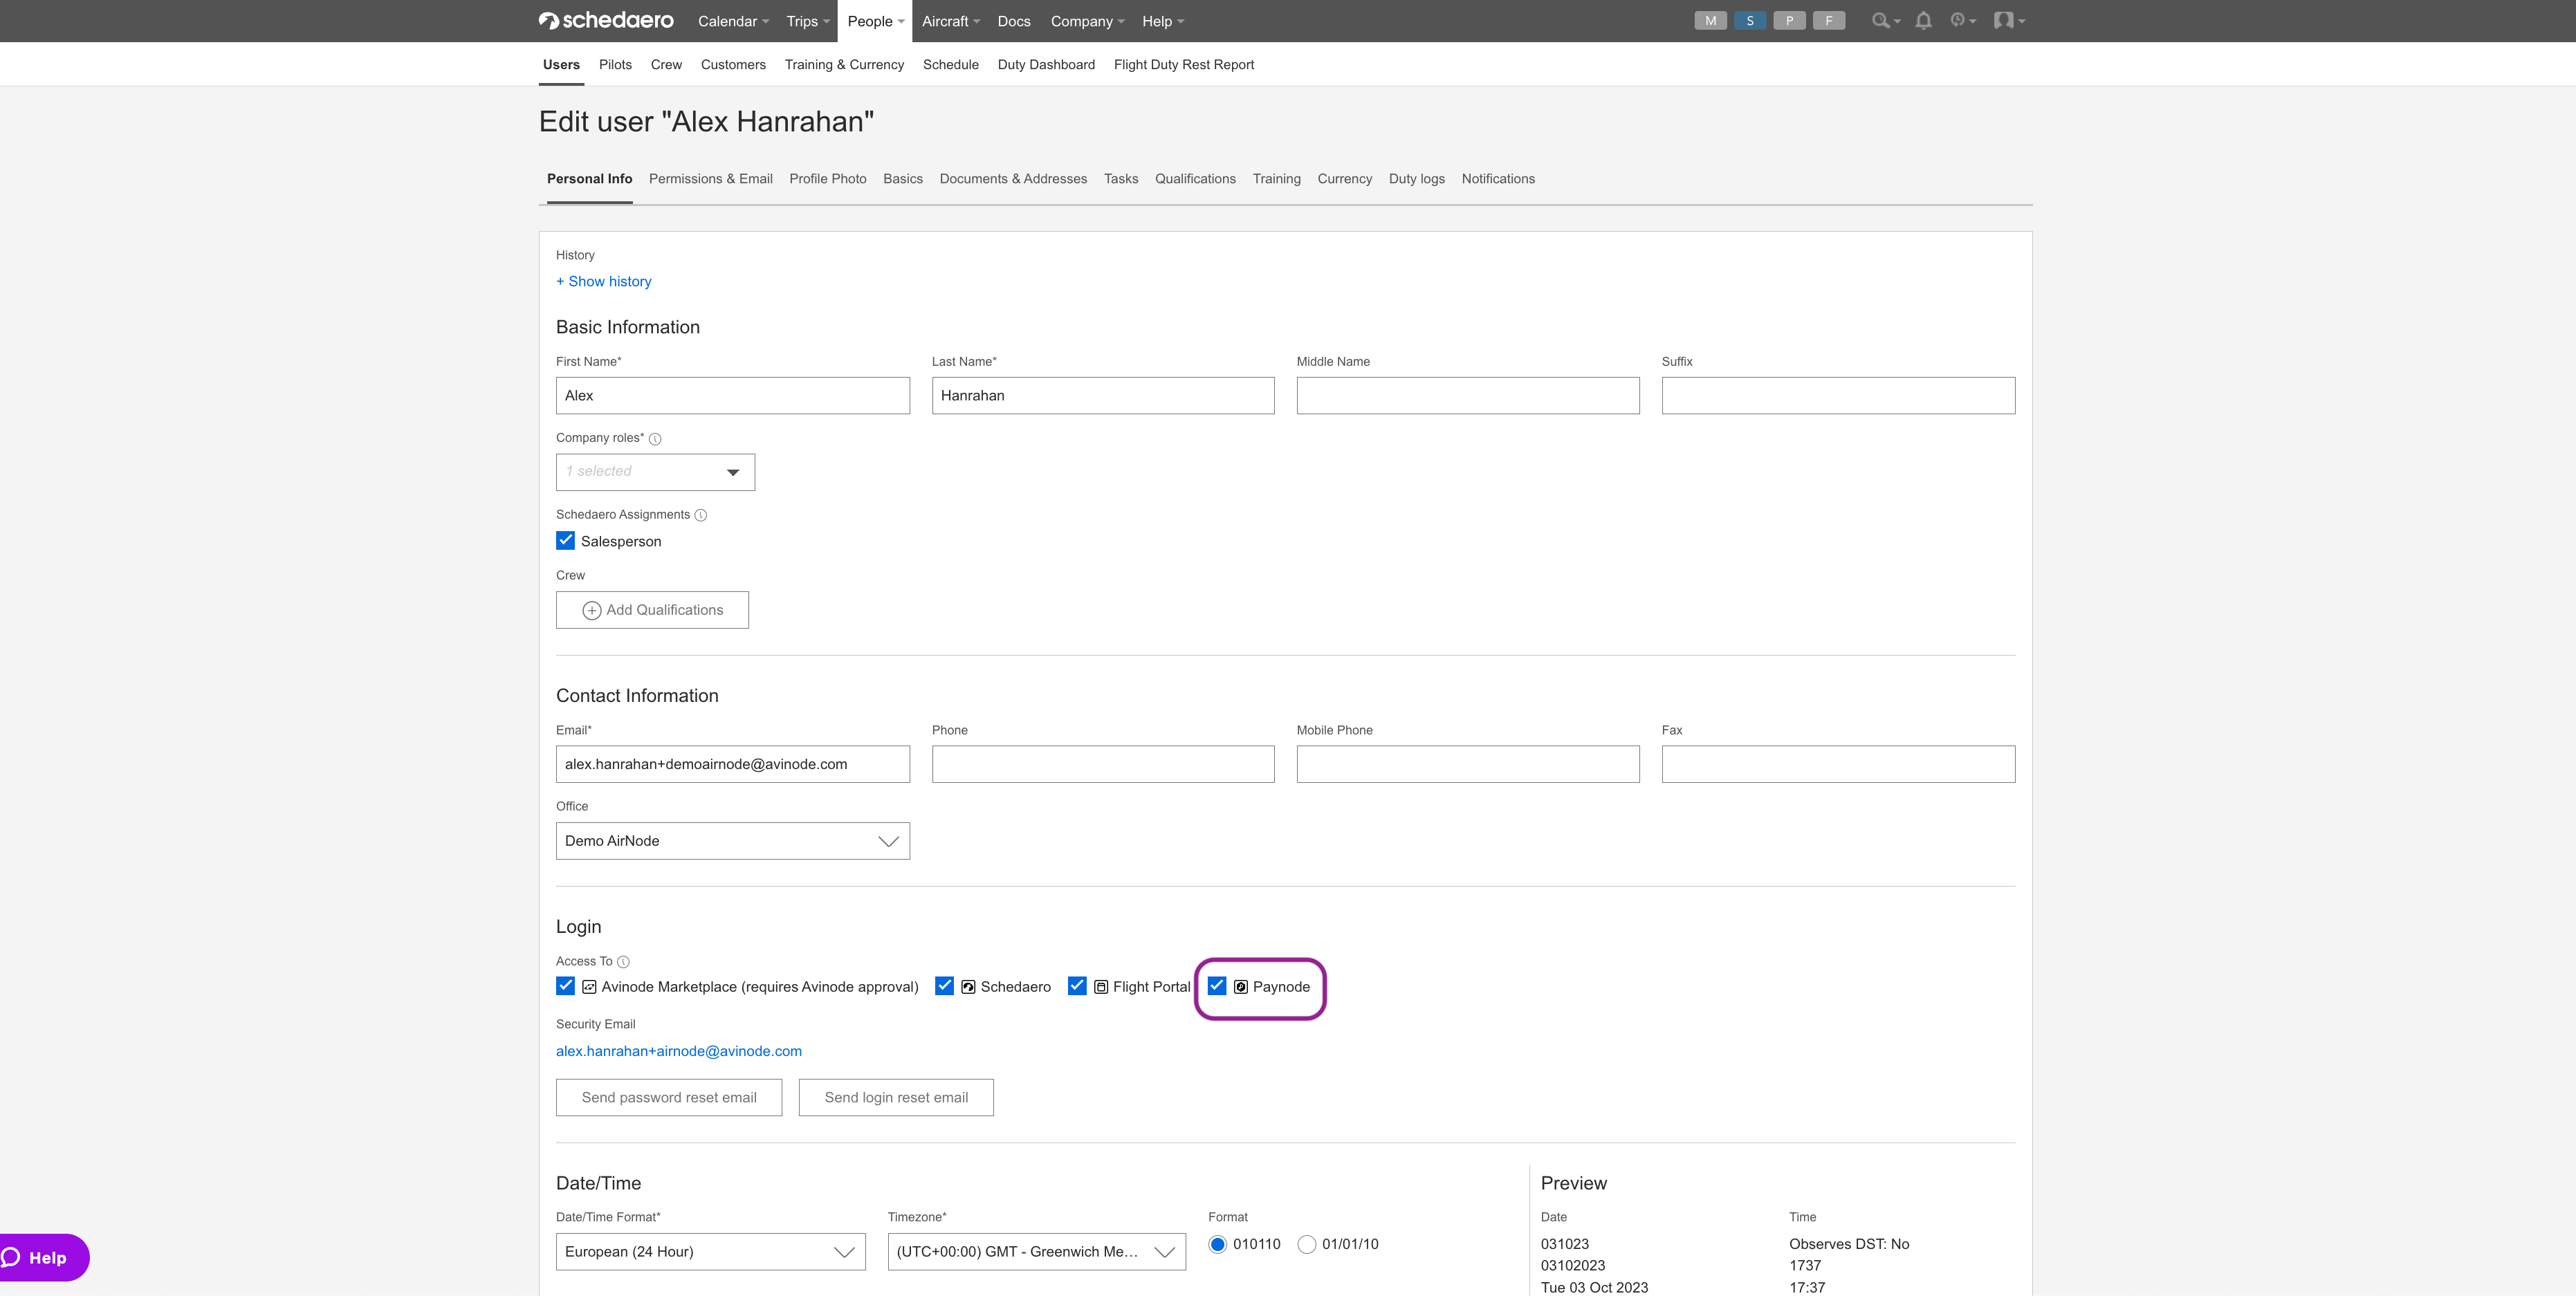Click the Schedaero logo

tap(606, 21)
